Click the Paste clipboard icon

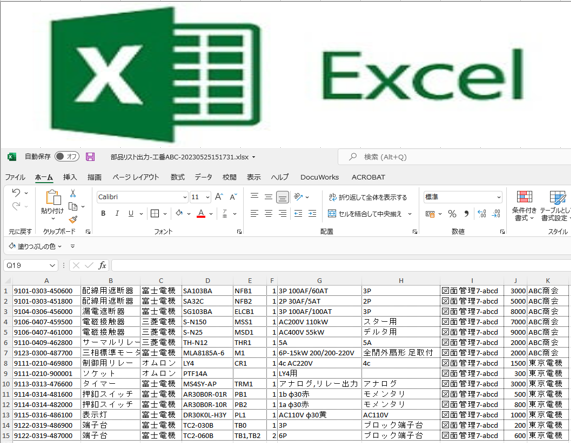tap(53, 197)
